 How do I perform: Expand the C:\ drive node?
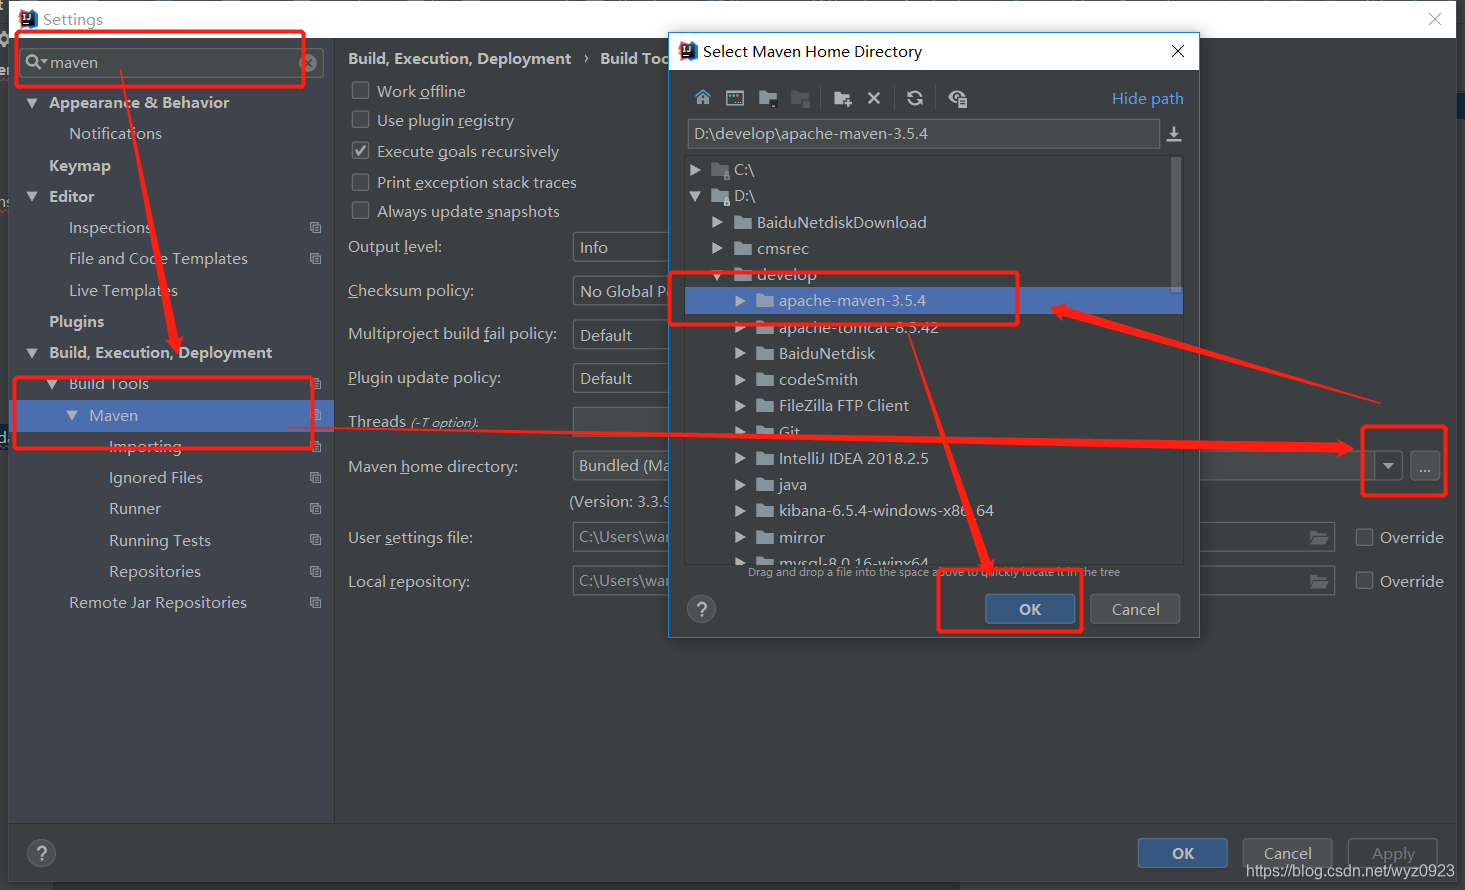click(x=696, y=170)
